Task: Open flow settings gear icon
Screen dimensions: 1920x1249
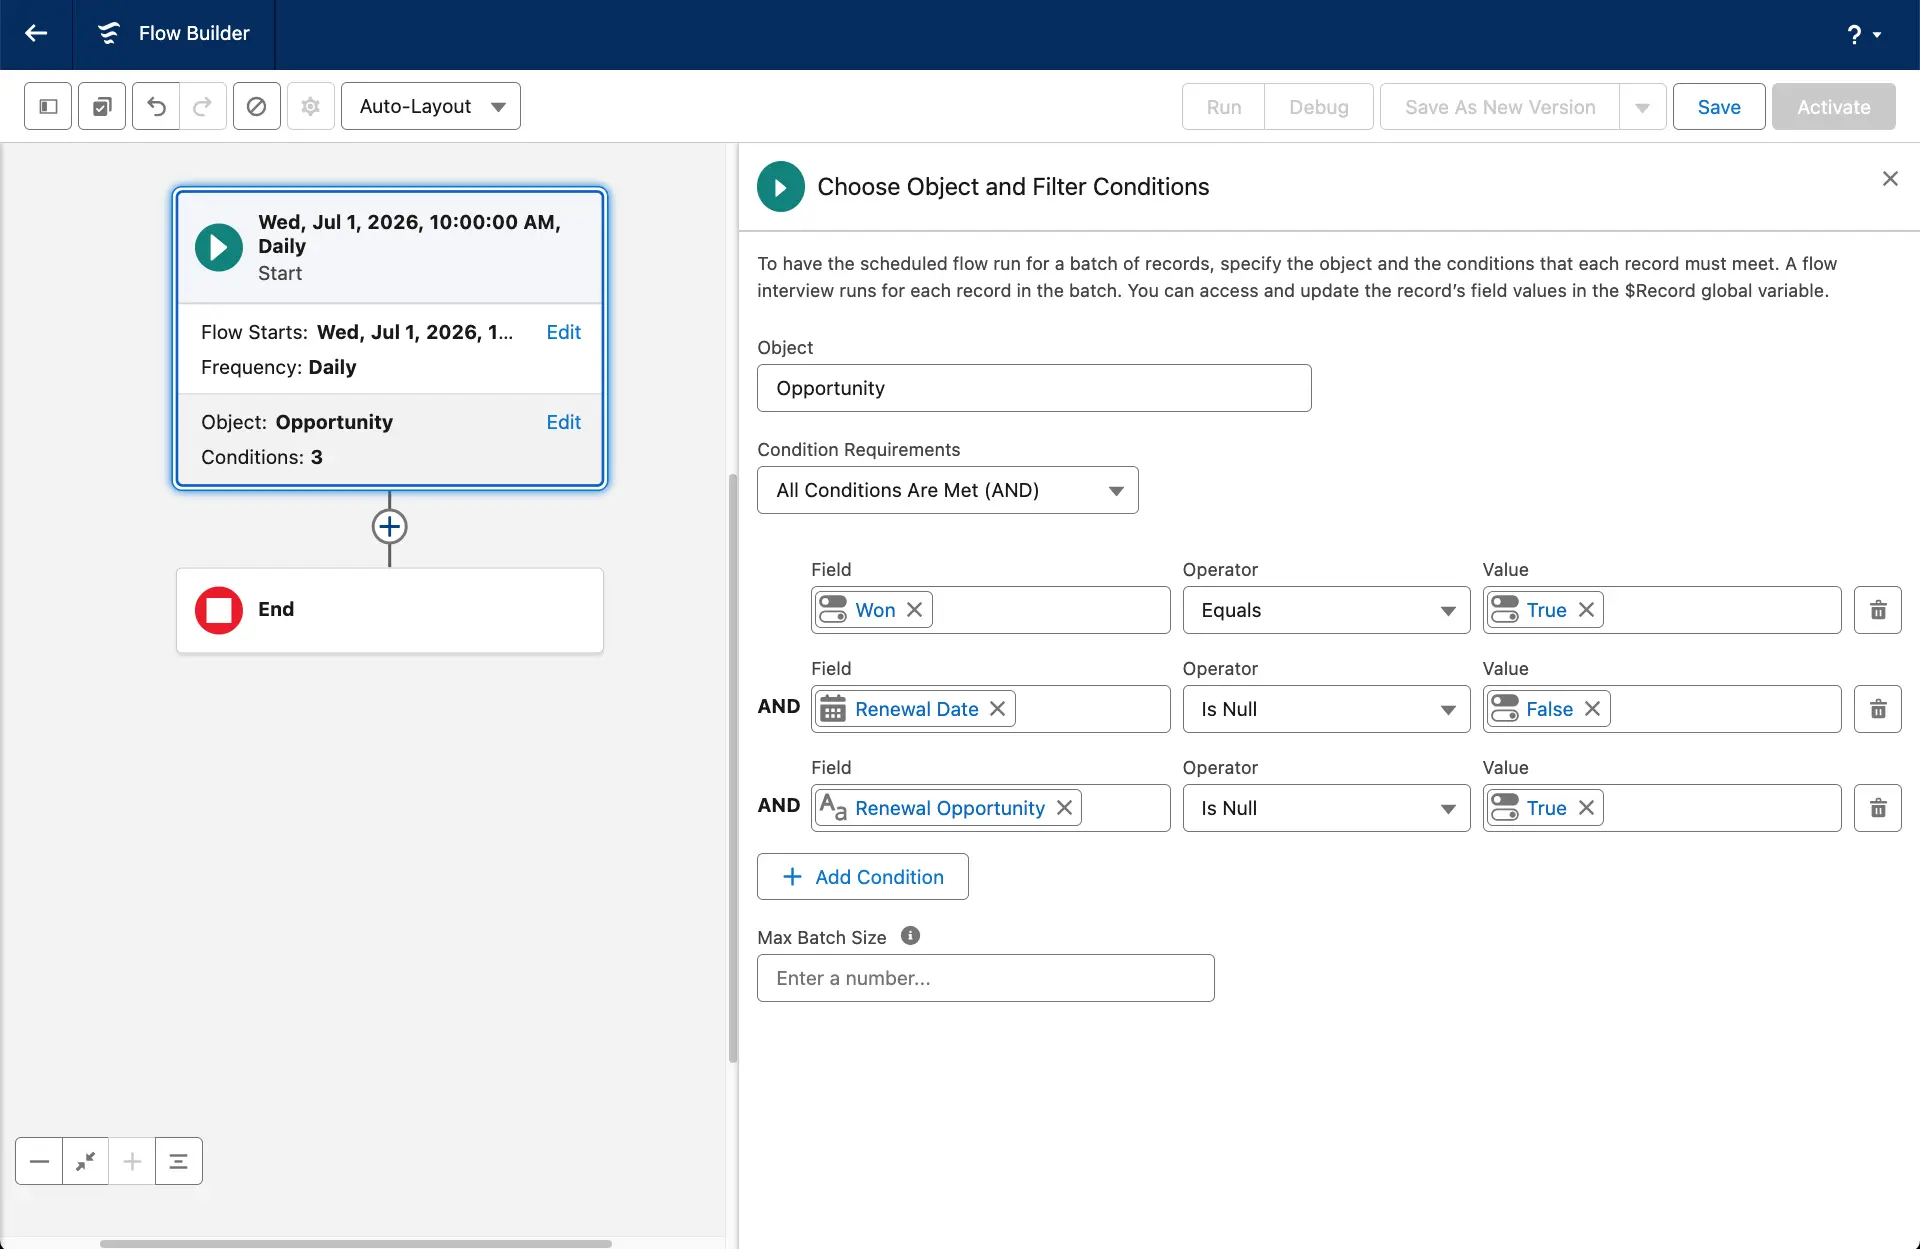Action: tap(311, 106)
